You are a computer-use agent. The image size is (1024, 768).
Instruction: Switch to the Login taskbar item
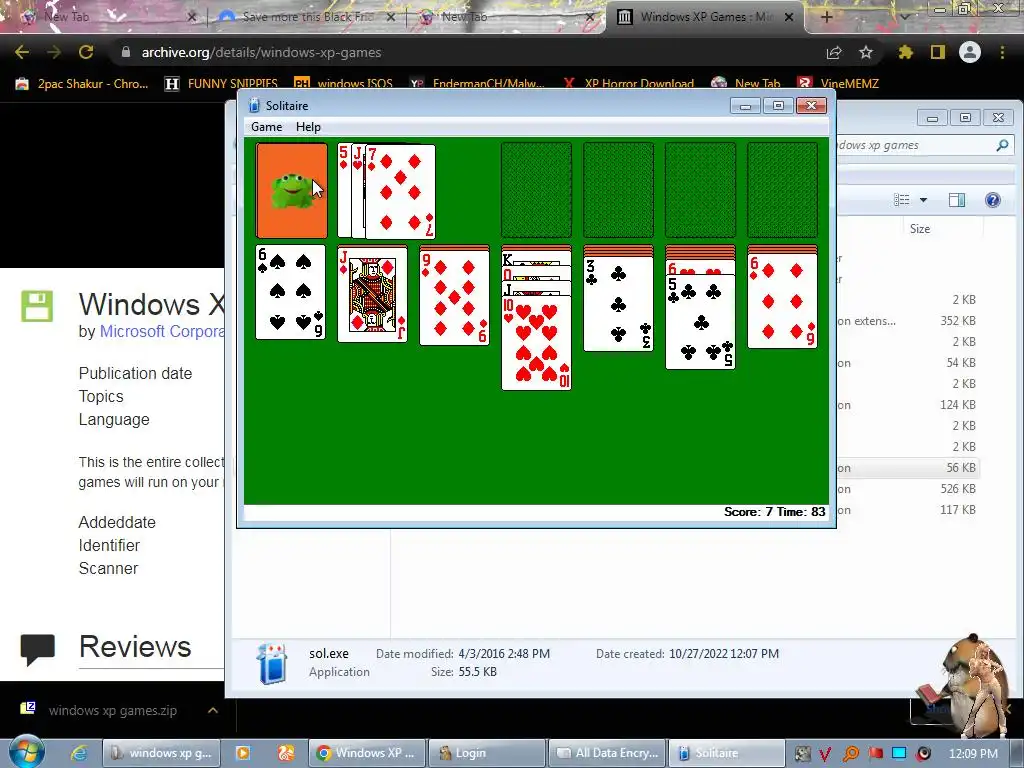click(487, 753)
